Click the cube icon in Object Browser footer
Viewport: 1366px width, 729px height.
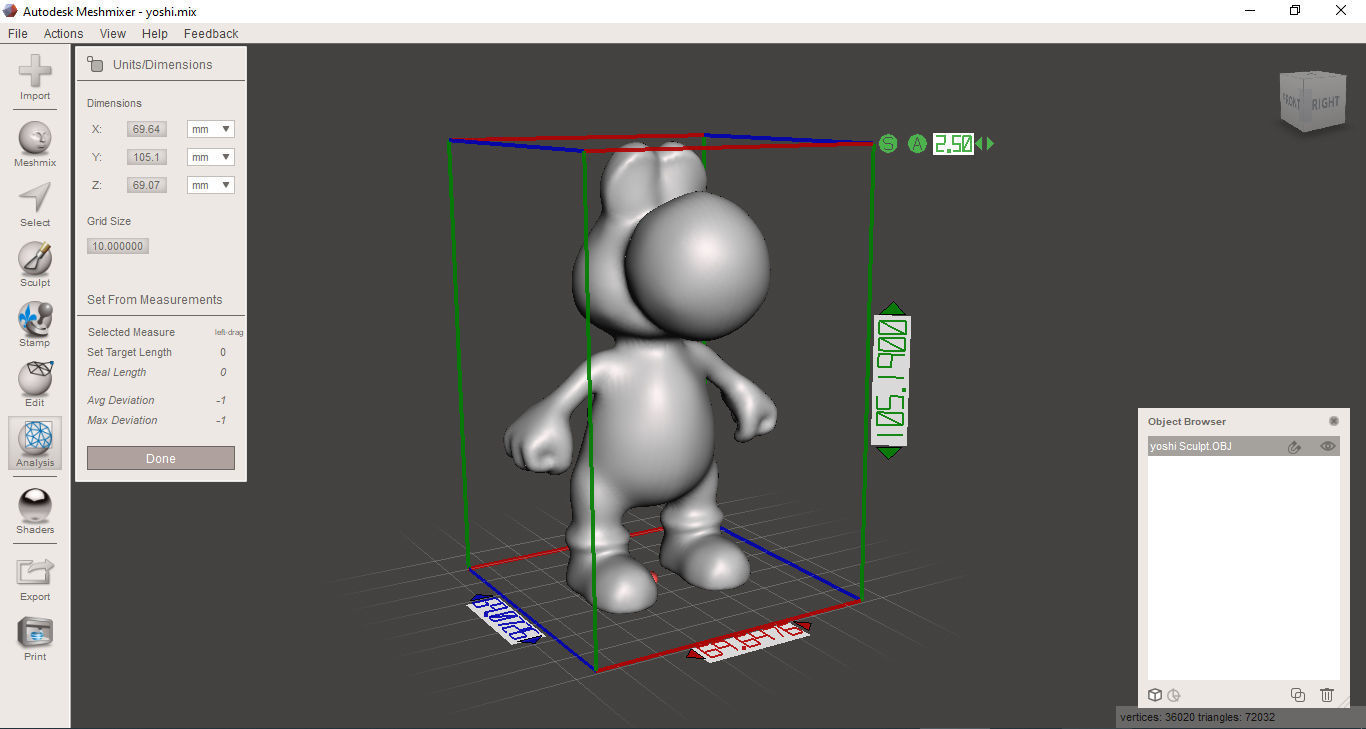click(x=1155, y=695)
